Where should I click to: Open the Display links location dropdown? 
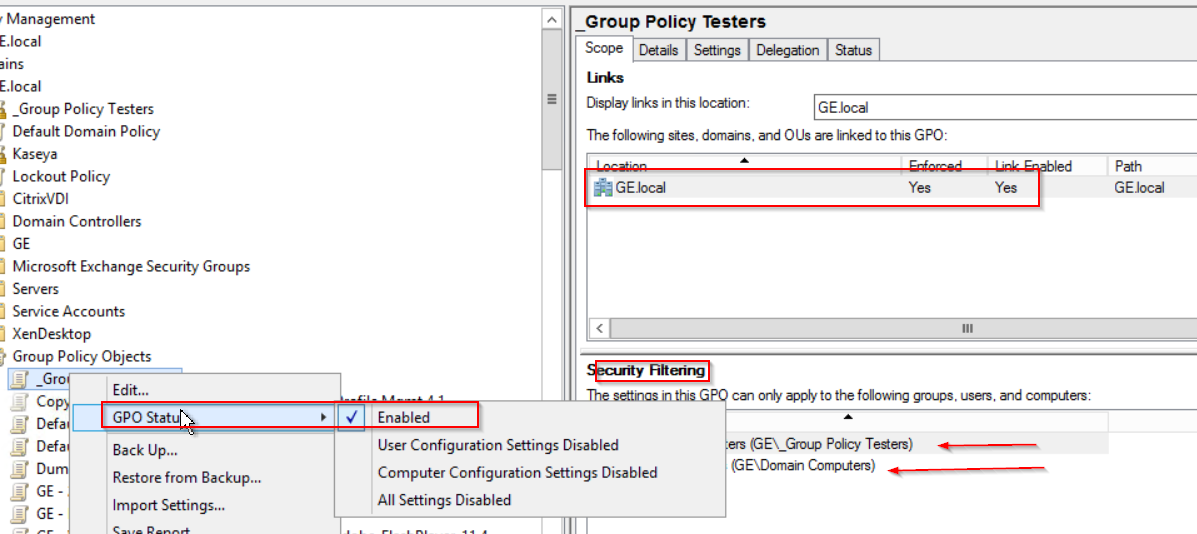[x=1005, y=108]
